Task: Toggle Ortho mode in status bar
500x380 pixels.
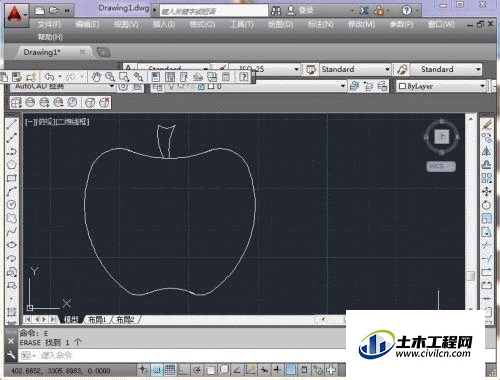Action: coord(183,370)
